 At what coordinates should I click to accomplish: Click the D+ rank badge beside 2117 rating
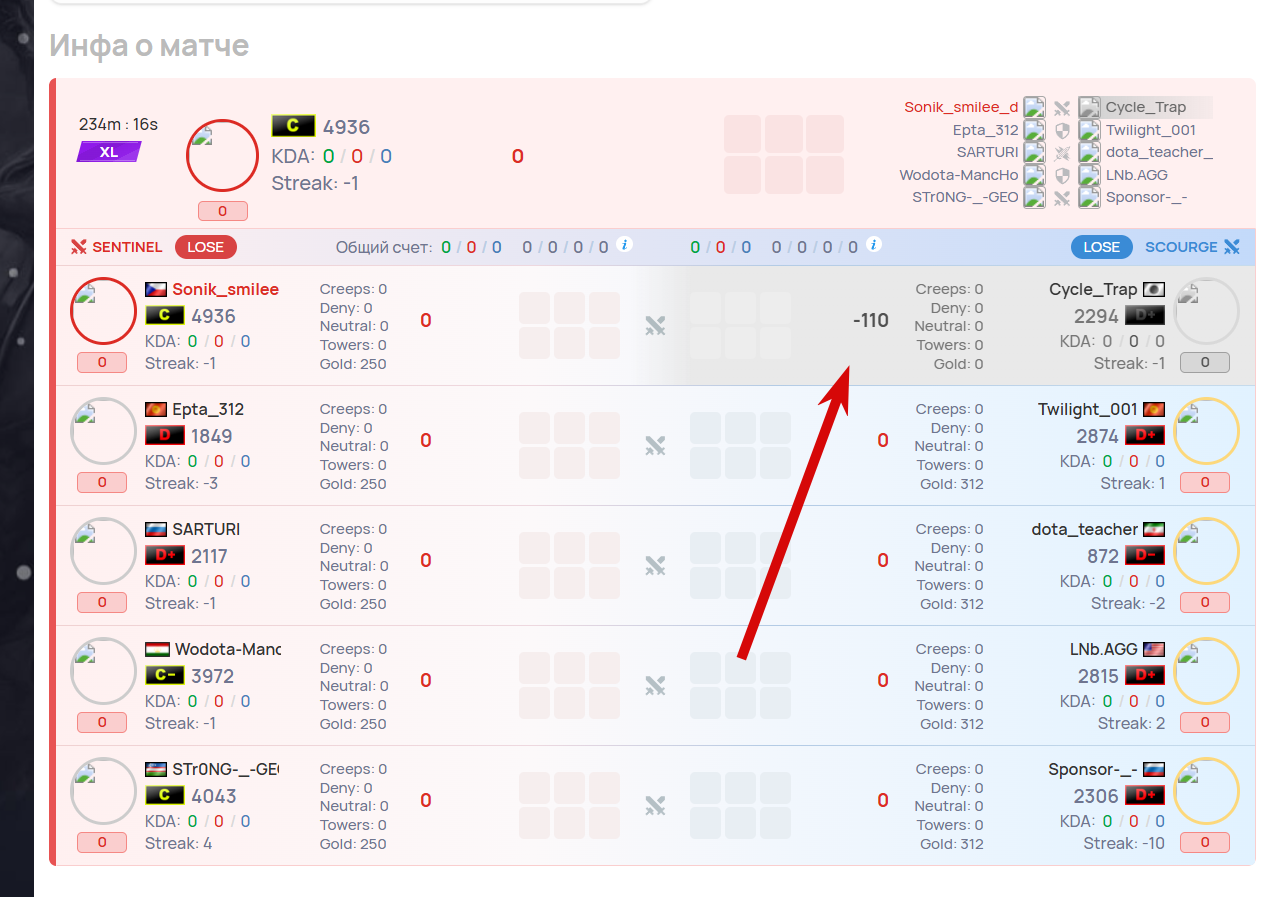pyautogui.click(x=165, y=556)
